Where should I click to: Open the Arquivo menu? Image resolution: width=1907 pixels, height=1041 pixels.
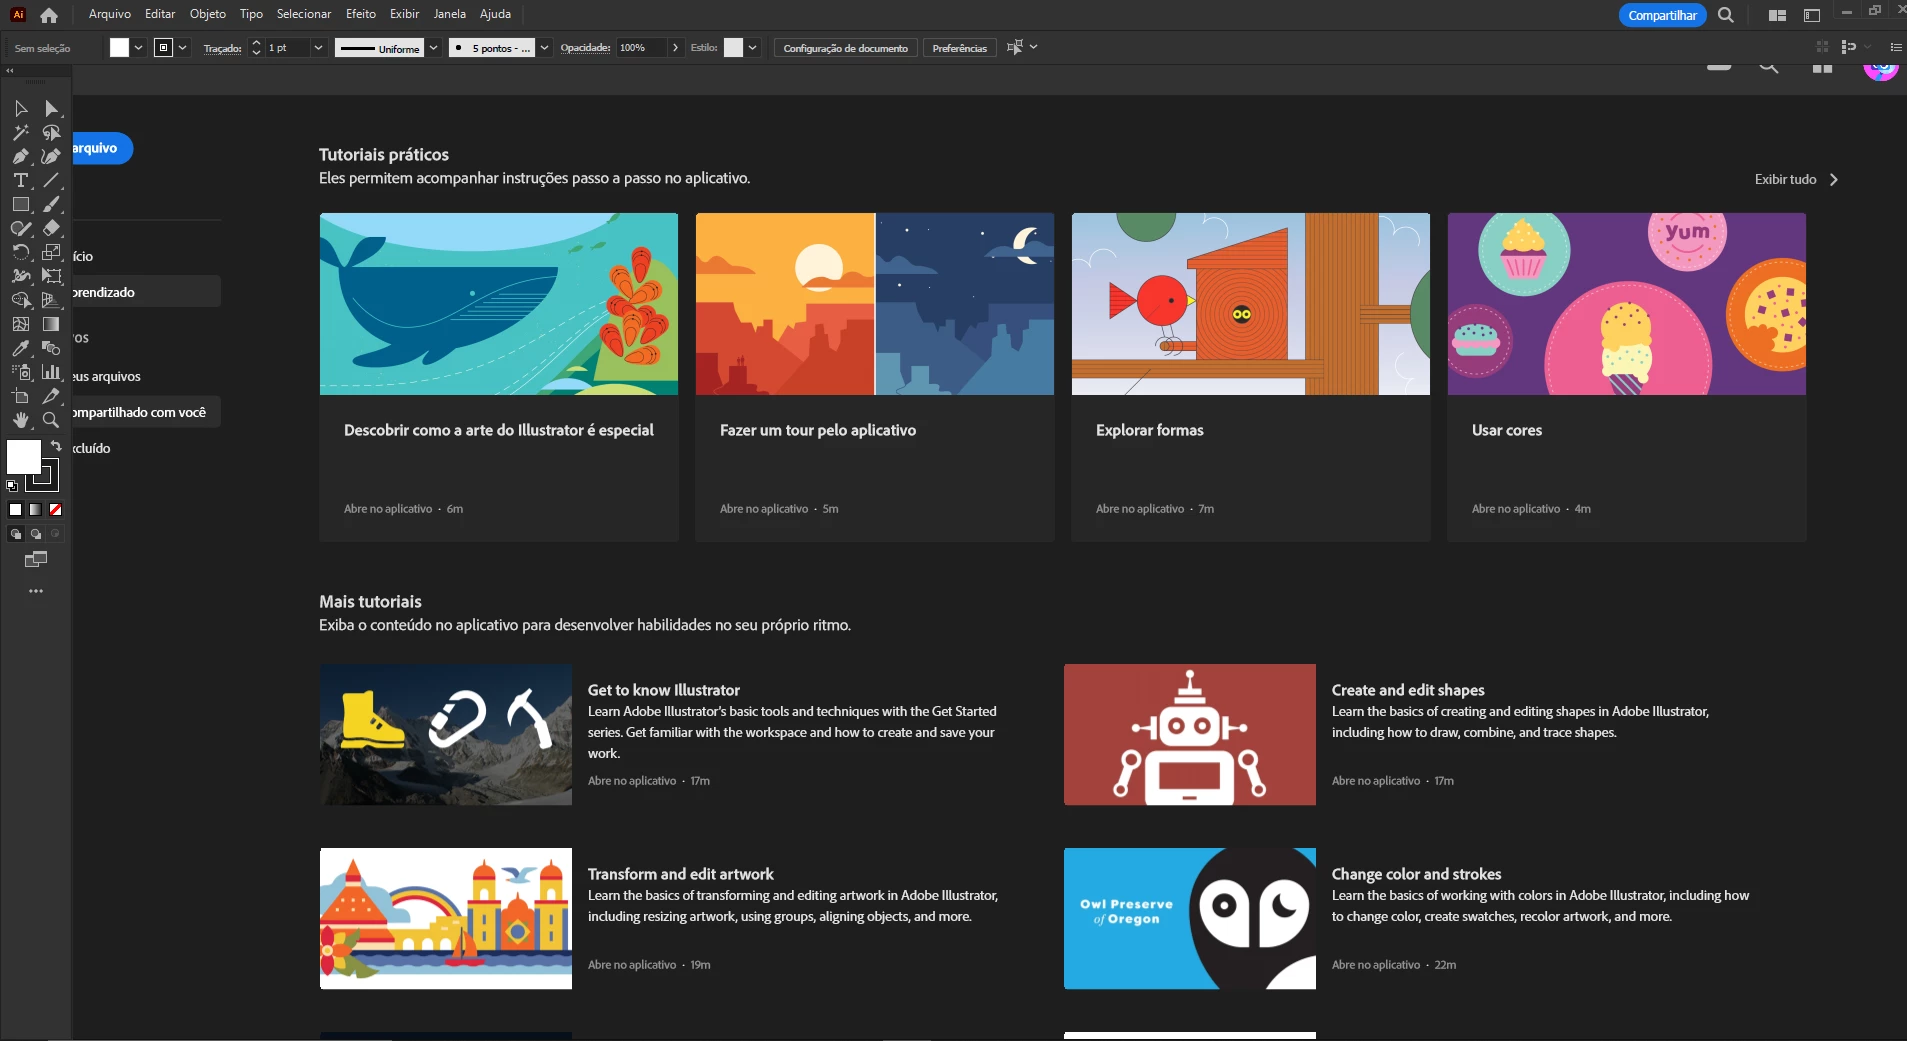click(110, 14)
